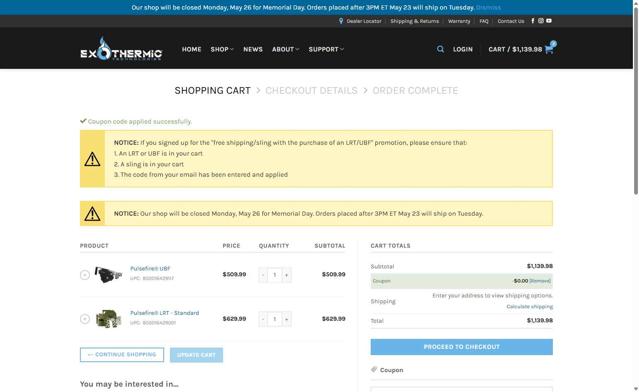Click the cart Total $1,139.98 value
The image size is (639, 392).
[x=540, y=320]
